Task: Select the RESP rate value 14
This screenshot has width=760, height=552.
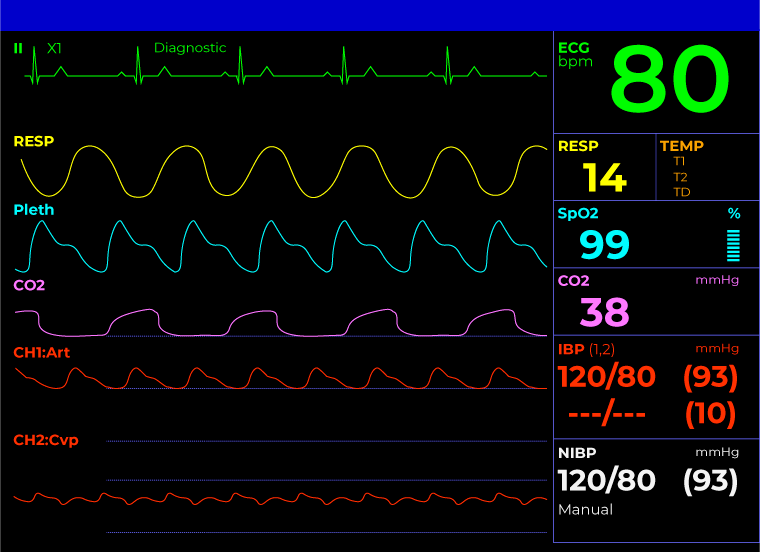Action: click(604, 177)
